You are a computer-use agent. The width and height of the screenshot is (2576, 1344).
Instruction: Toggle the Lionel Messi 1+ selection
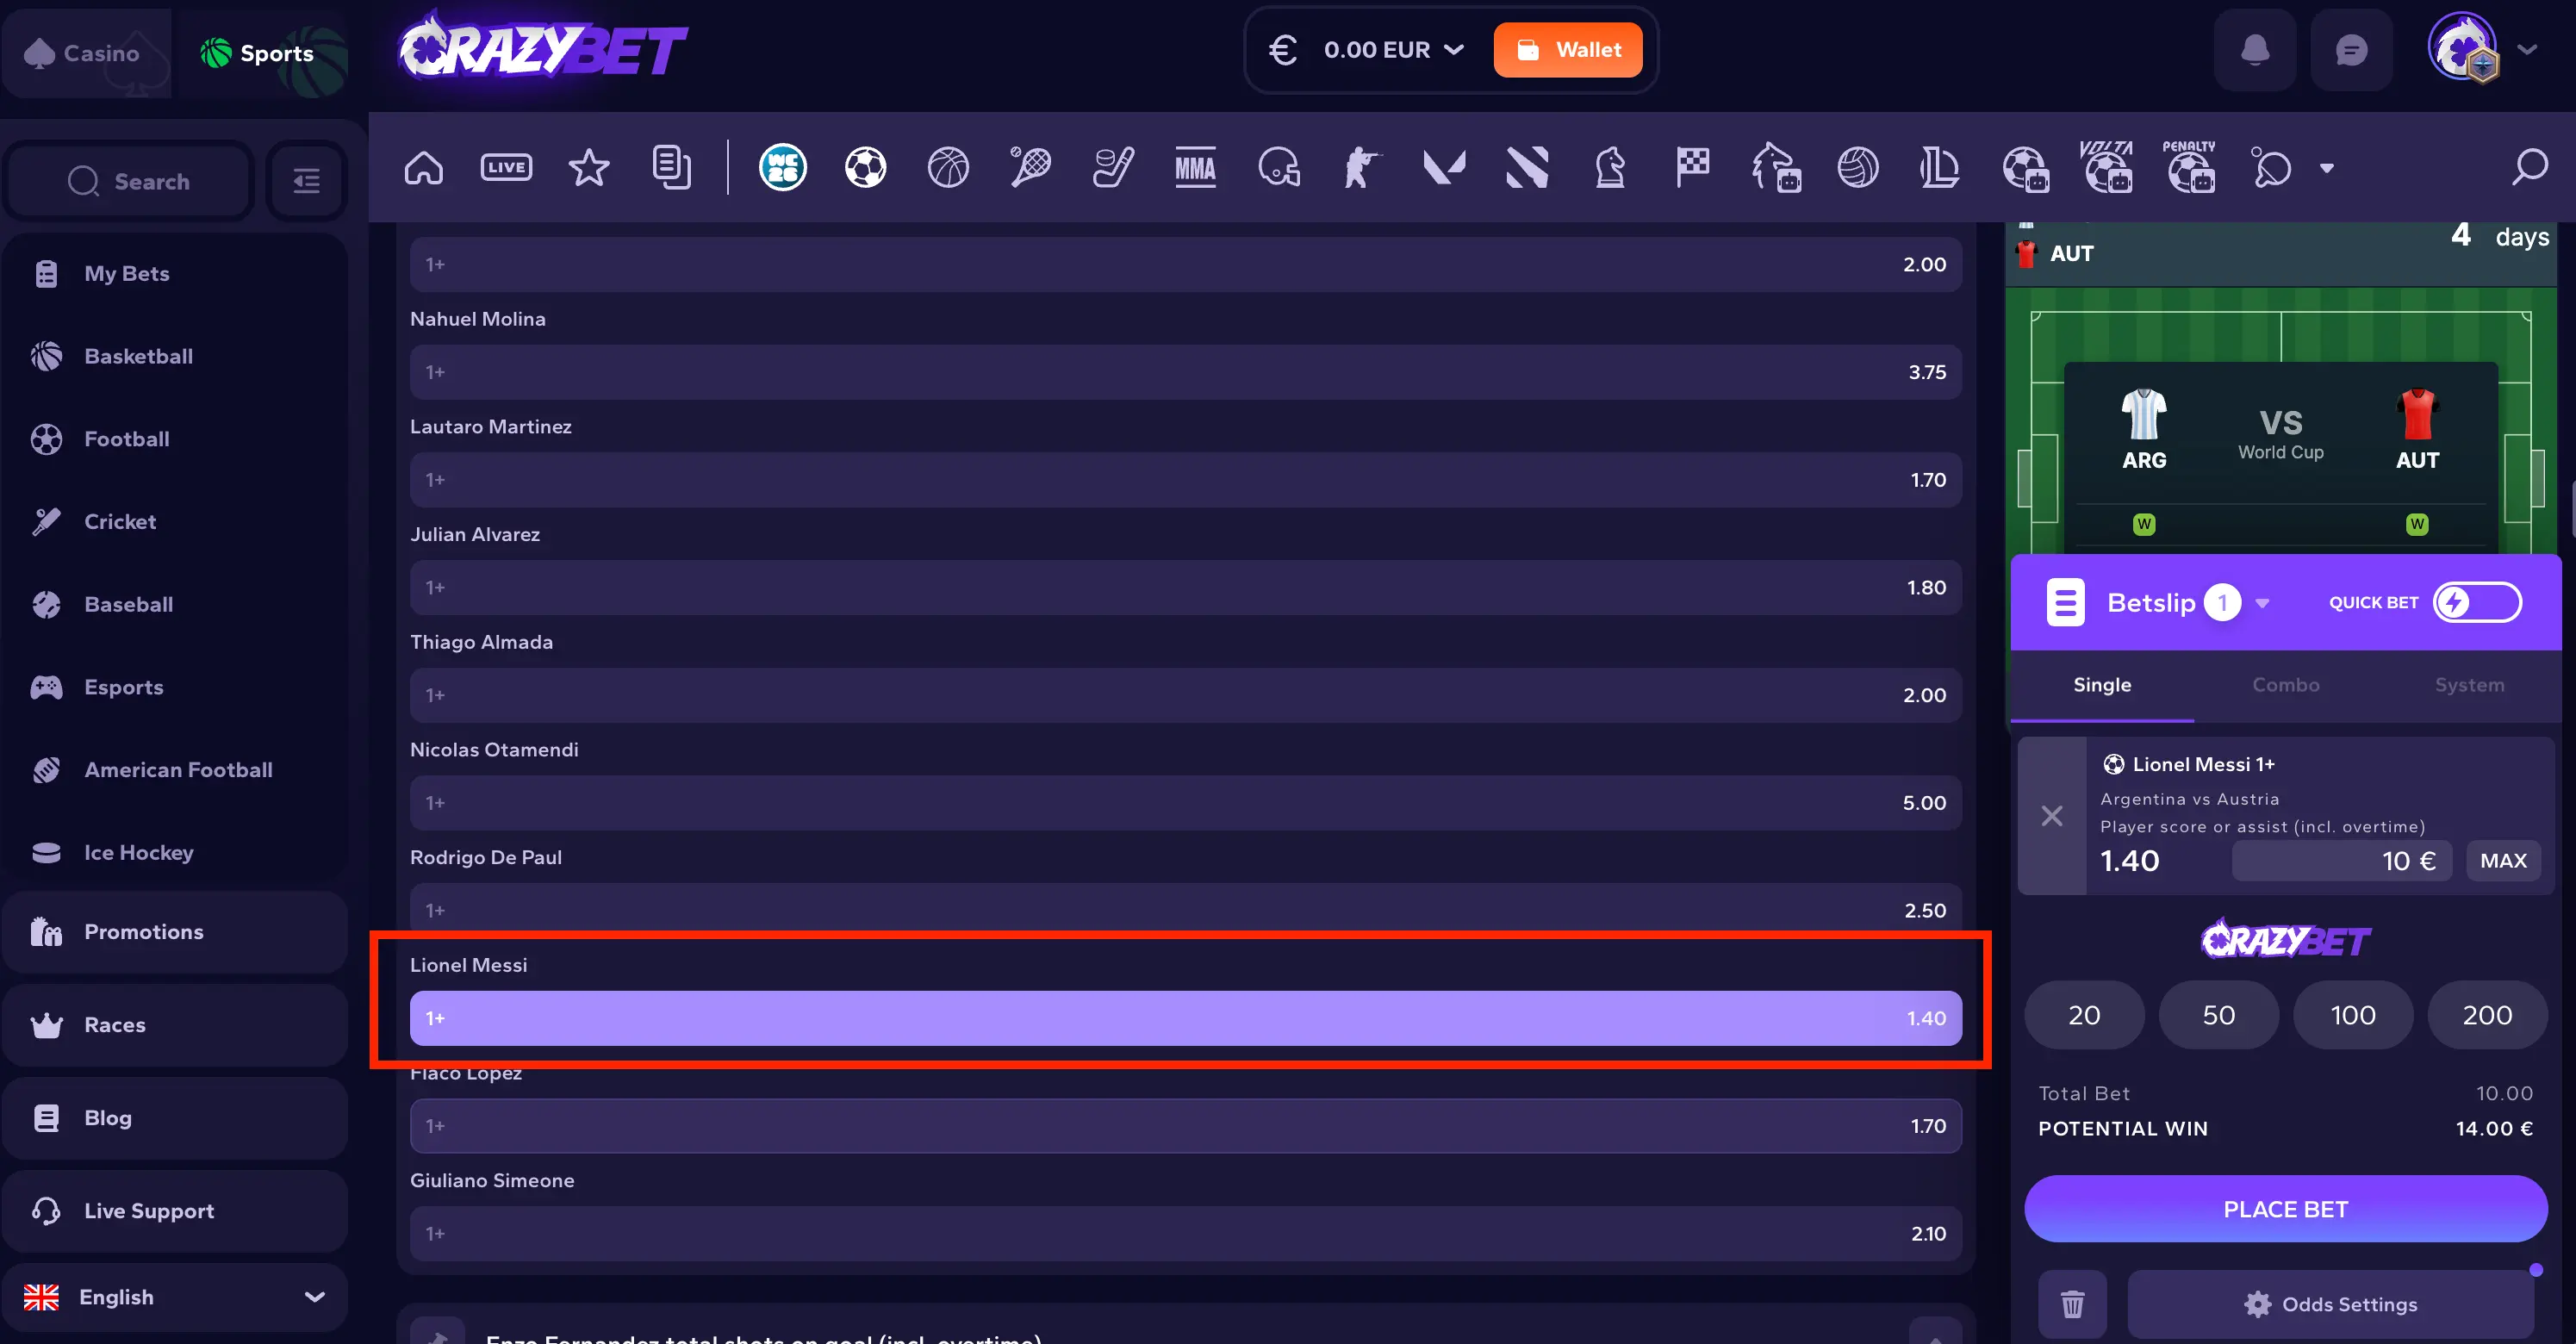[1185, 1018]
